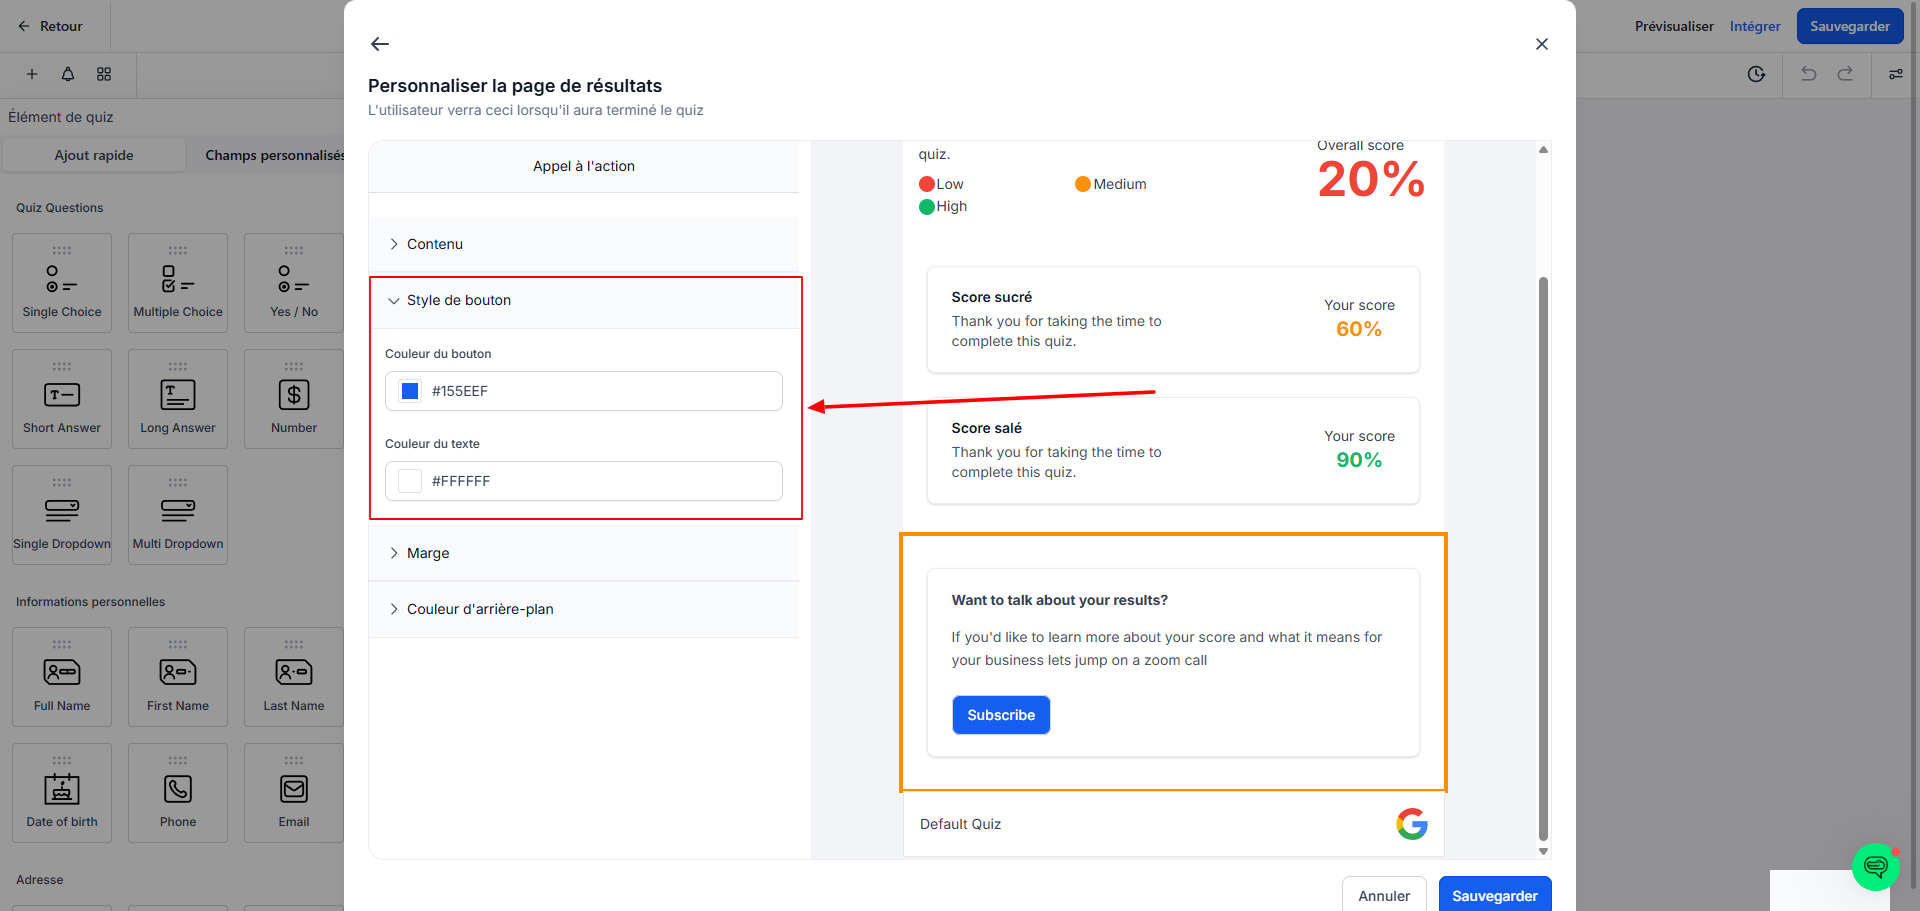The height and width of the screenshot is (911, 1920).
Task: Expand the Contenu section
Action: tap(584, 244)
